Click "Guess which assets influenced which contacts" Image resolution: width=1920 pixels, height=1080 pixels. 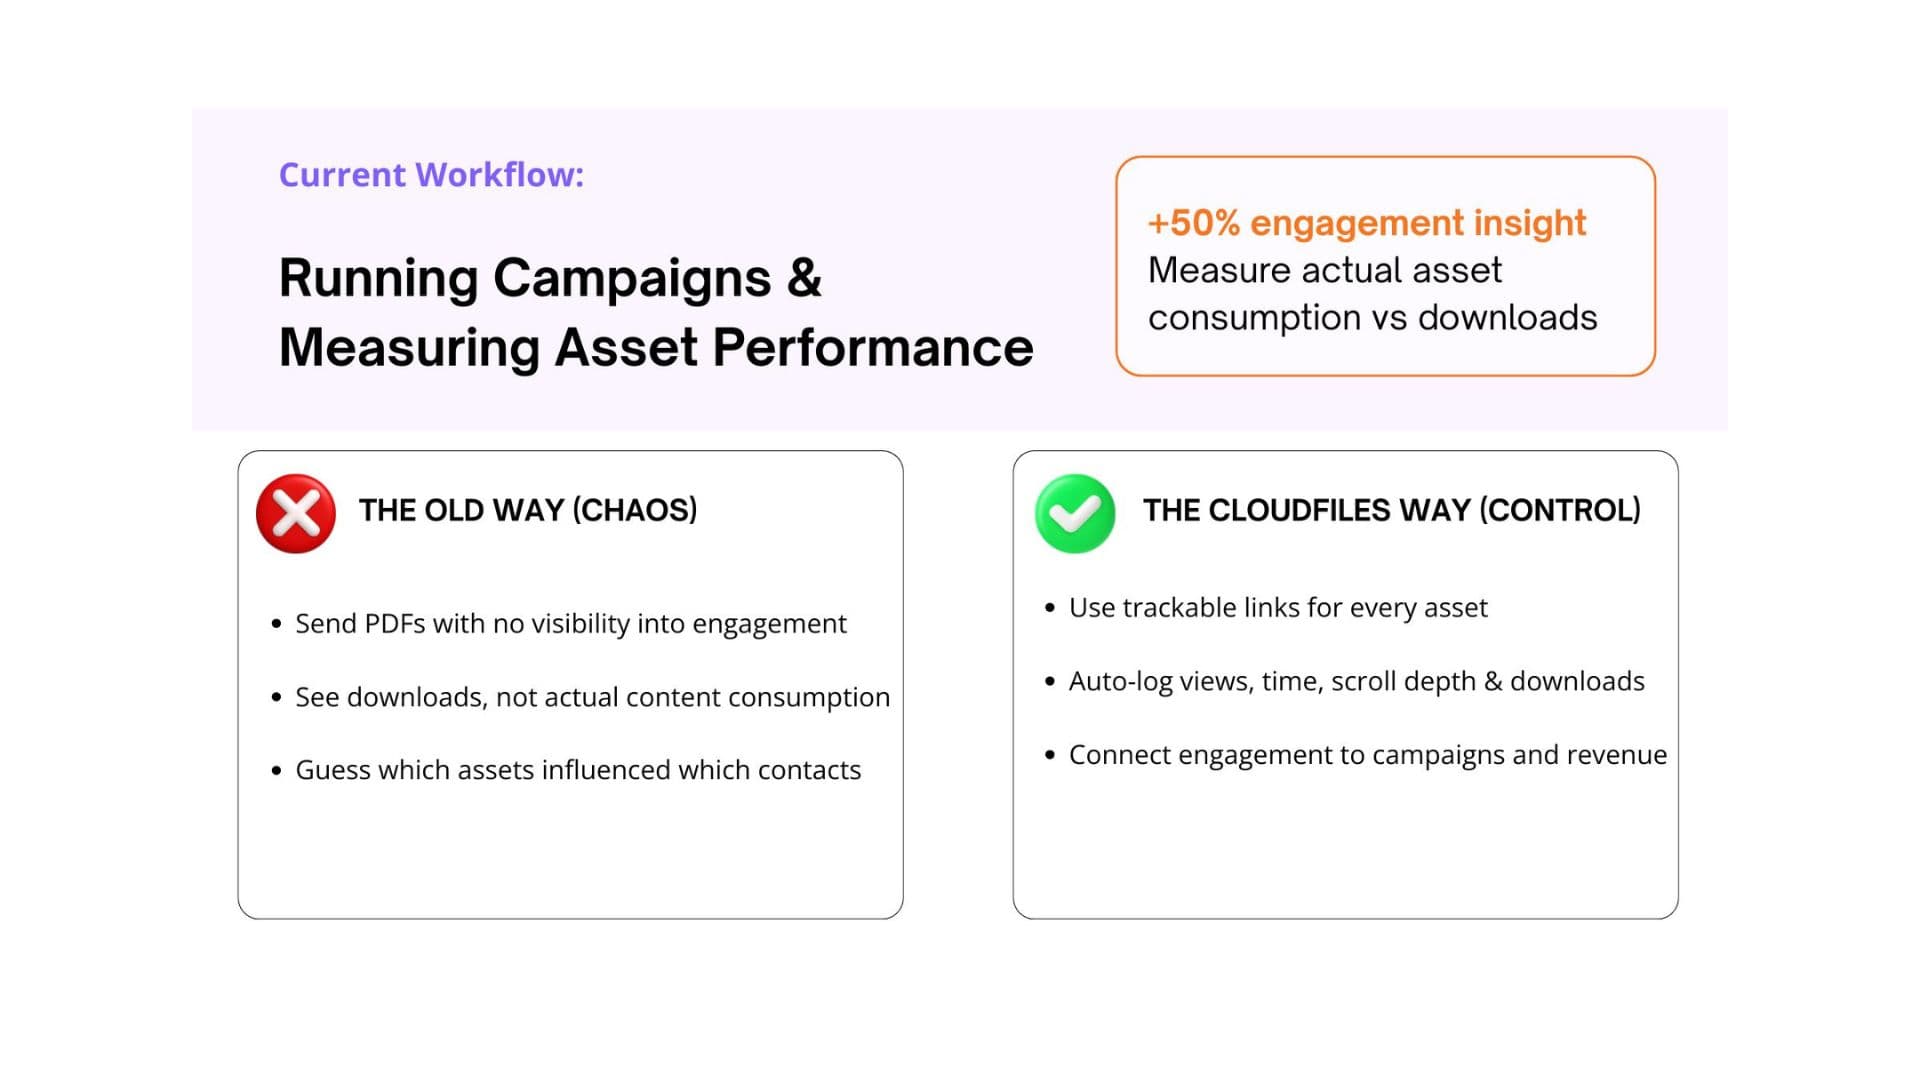click(x=578, y=770)
